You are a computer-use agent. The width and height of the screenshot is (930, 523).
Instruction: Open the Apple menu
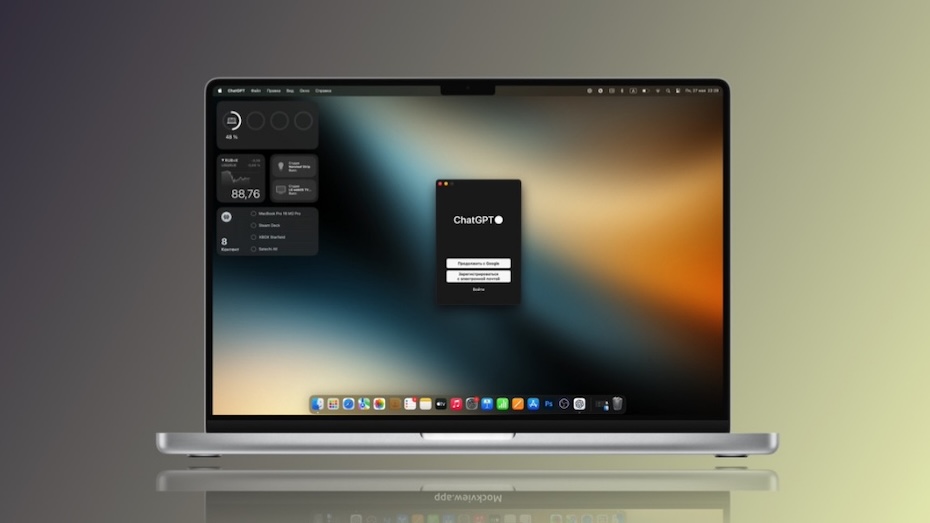(x=219, y=91)
